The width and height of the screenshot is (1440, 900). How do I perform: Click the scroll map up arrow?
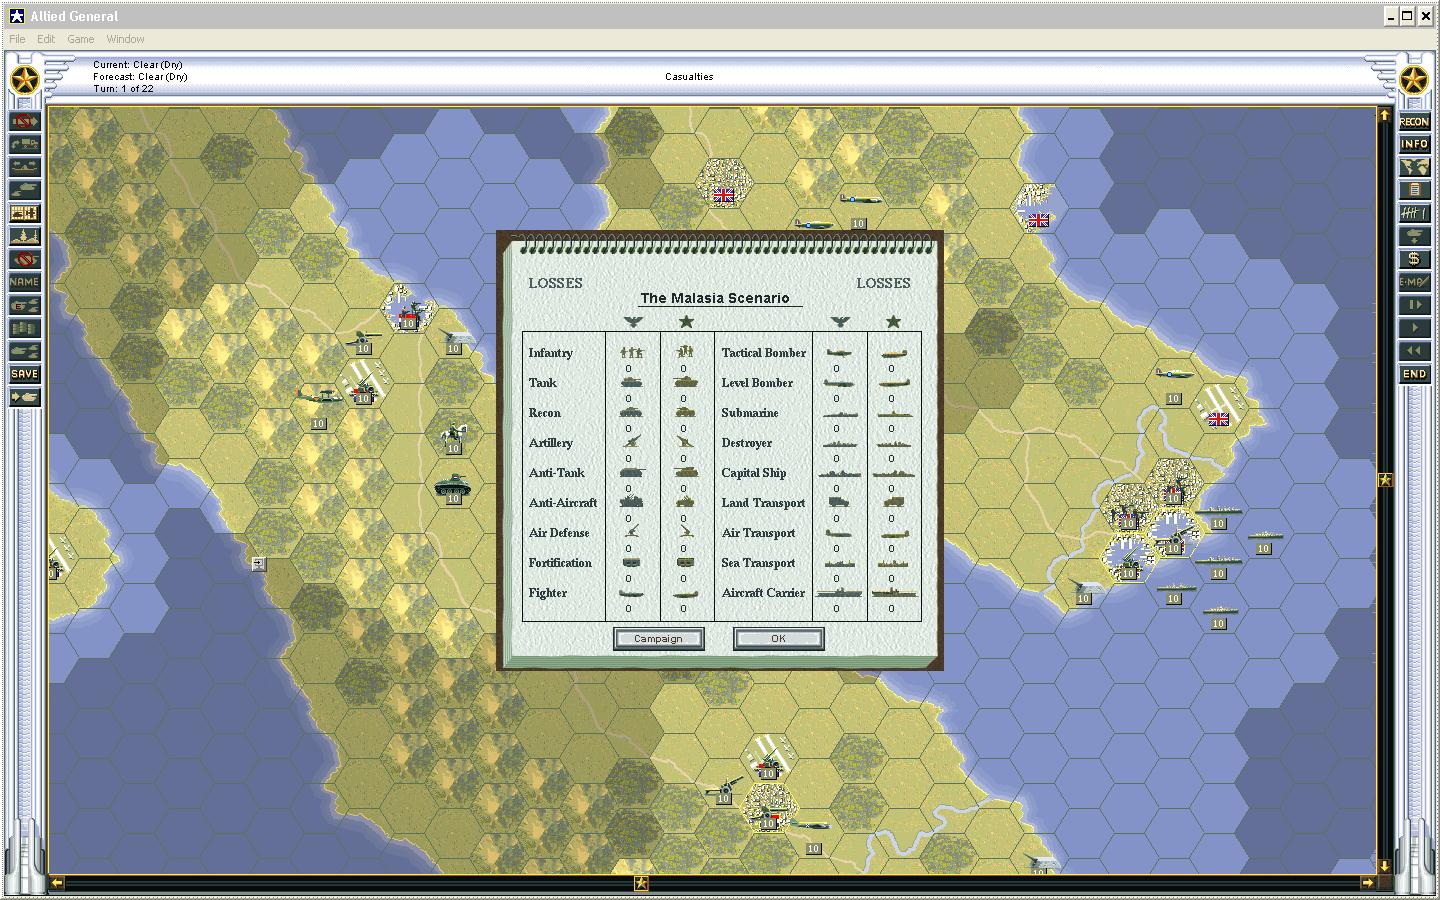(x=1385, y=115)
